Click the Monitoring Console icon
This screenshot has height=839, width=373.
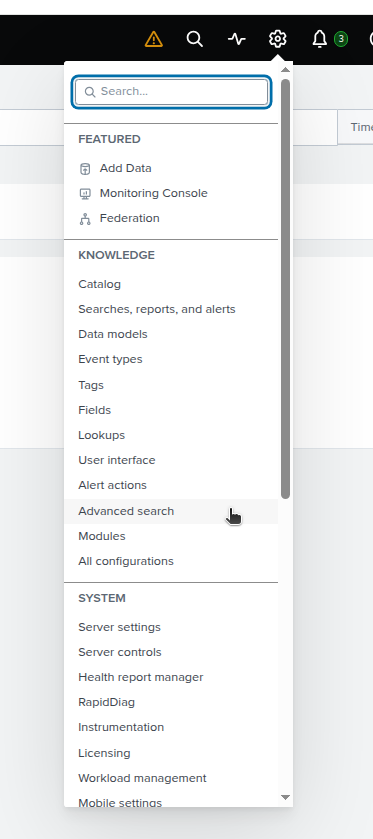pos(85,194)
